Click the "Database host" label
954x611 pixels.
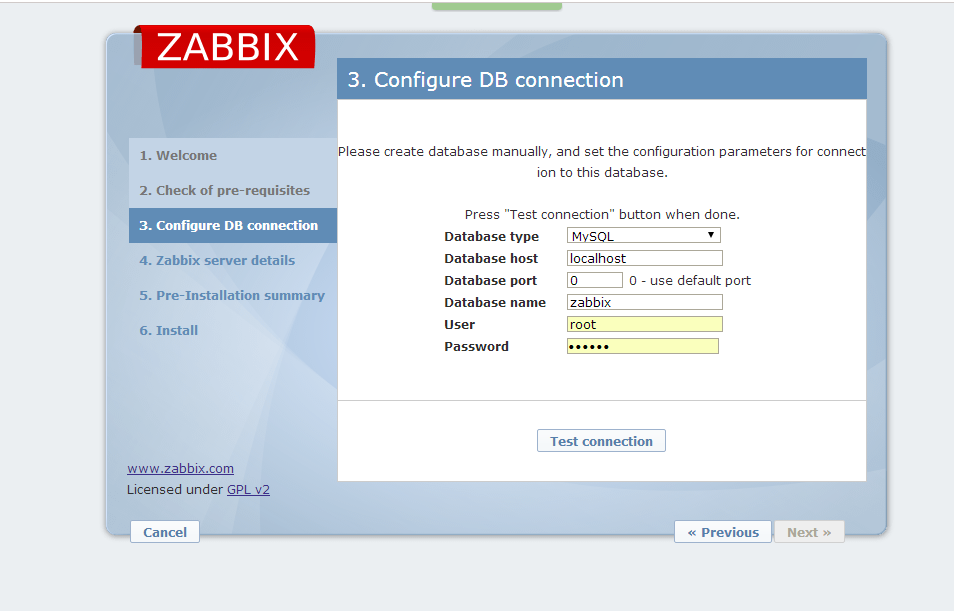(x=491, y=259)
